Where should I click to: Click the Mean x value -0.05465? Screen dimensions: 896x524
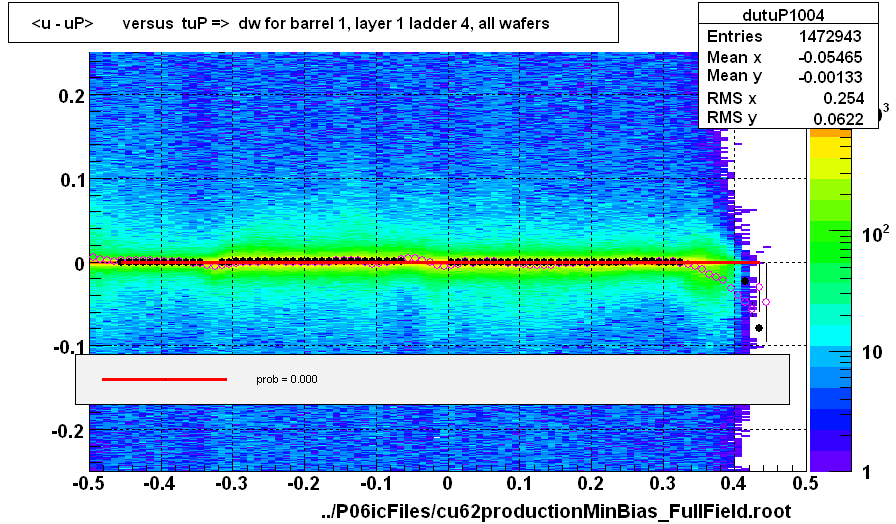(830, 57)
